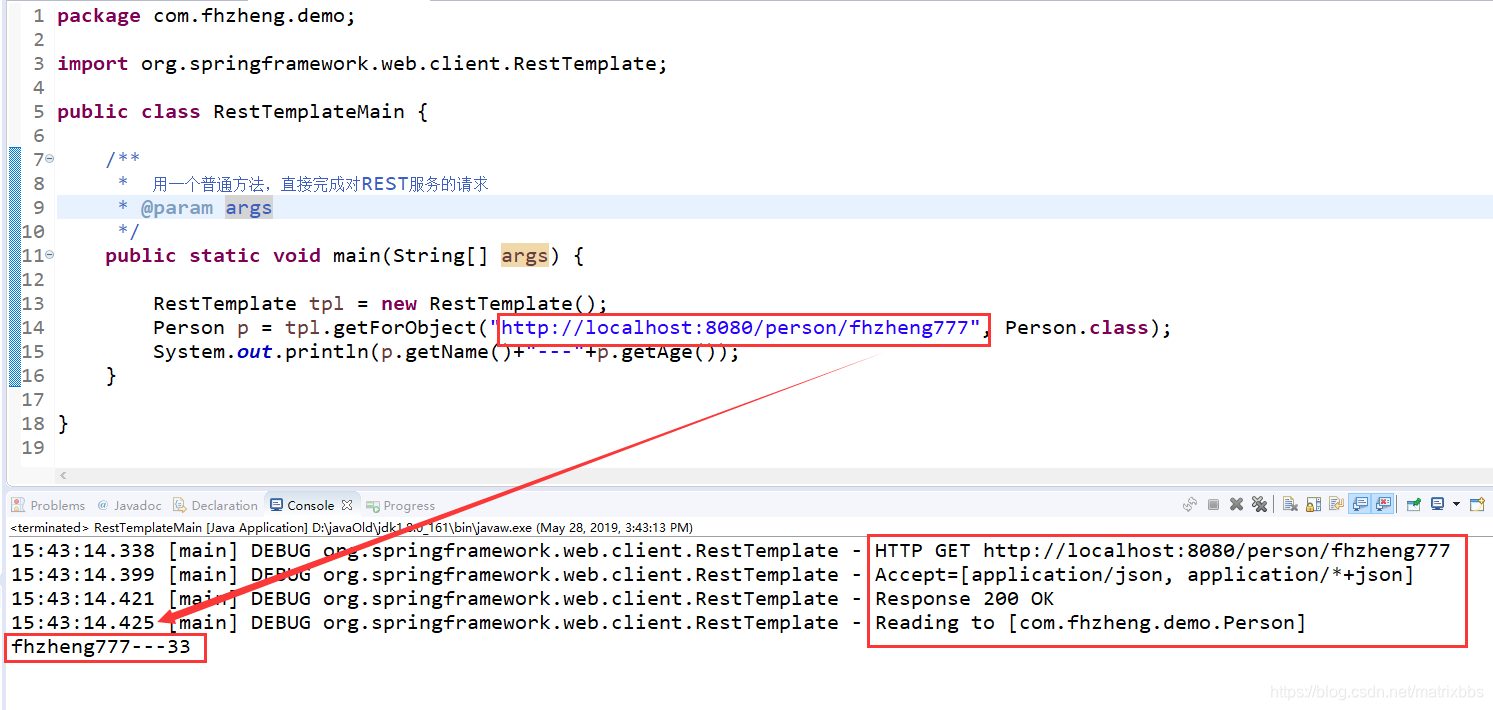Click 'Reading to [com.fhzheng.demo.Person]' console text
1493x710 pixels.
coord(1090,622)
